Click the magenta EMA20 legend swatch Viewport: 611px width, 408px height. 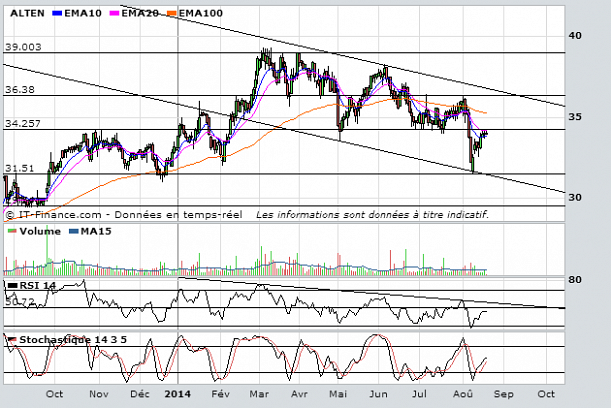tap(115, 13)
